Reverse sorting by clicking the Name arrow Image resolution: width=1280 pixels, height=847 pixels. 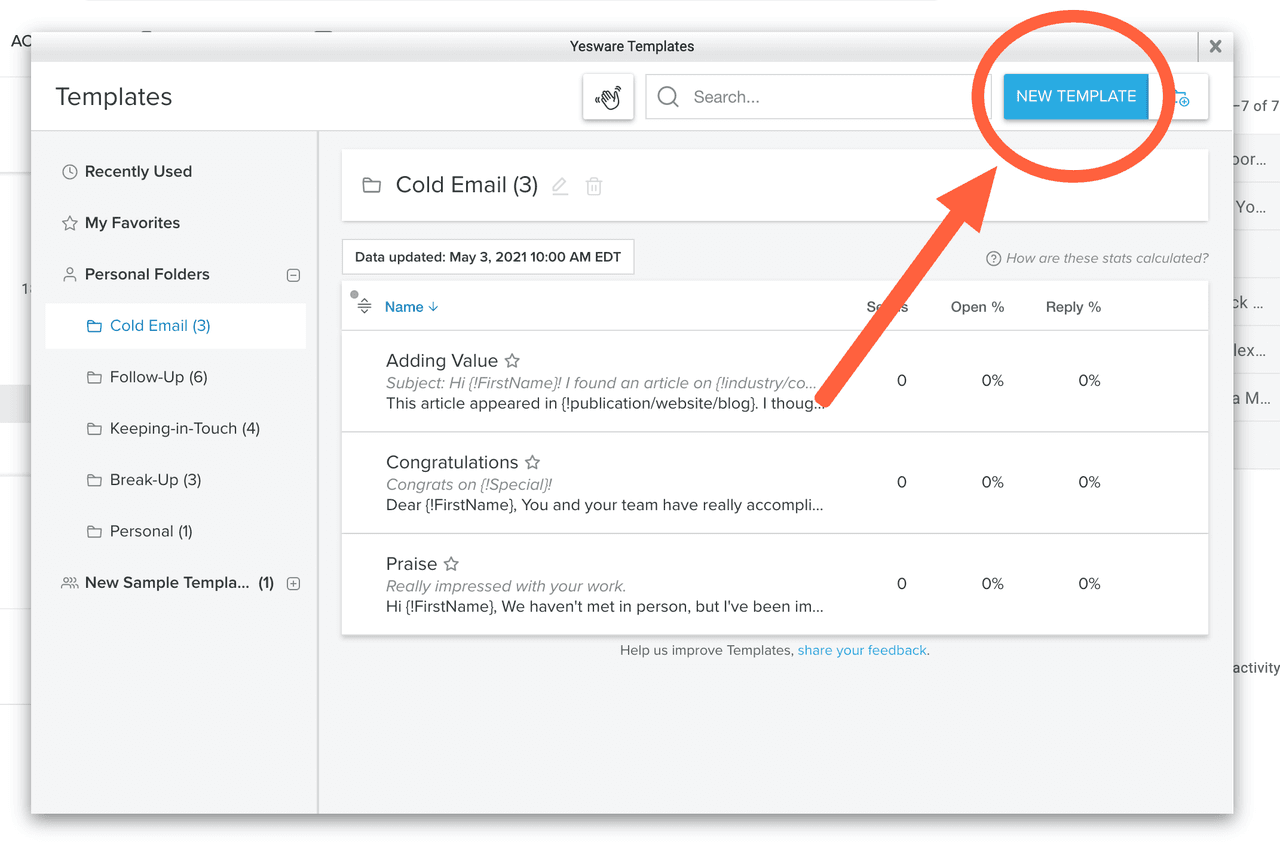tap(434, 306)
